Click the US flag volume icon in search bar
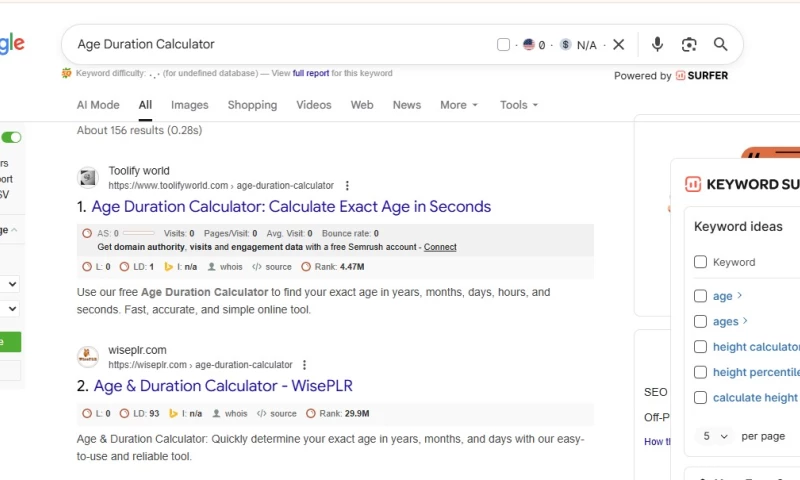Screen dimensions: 800x480 [529, 44]
